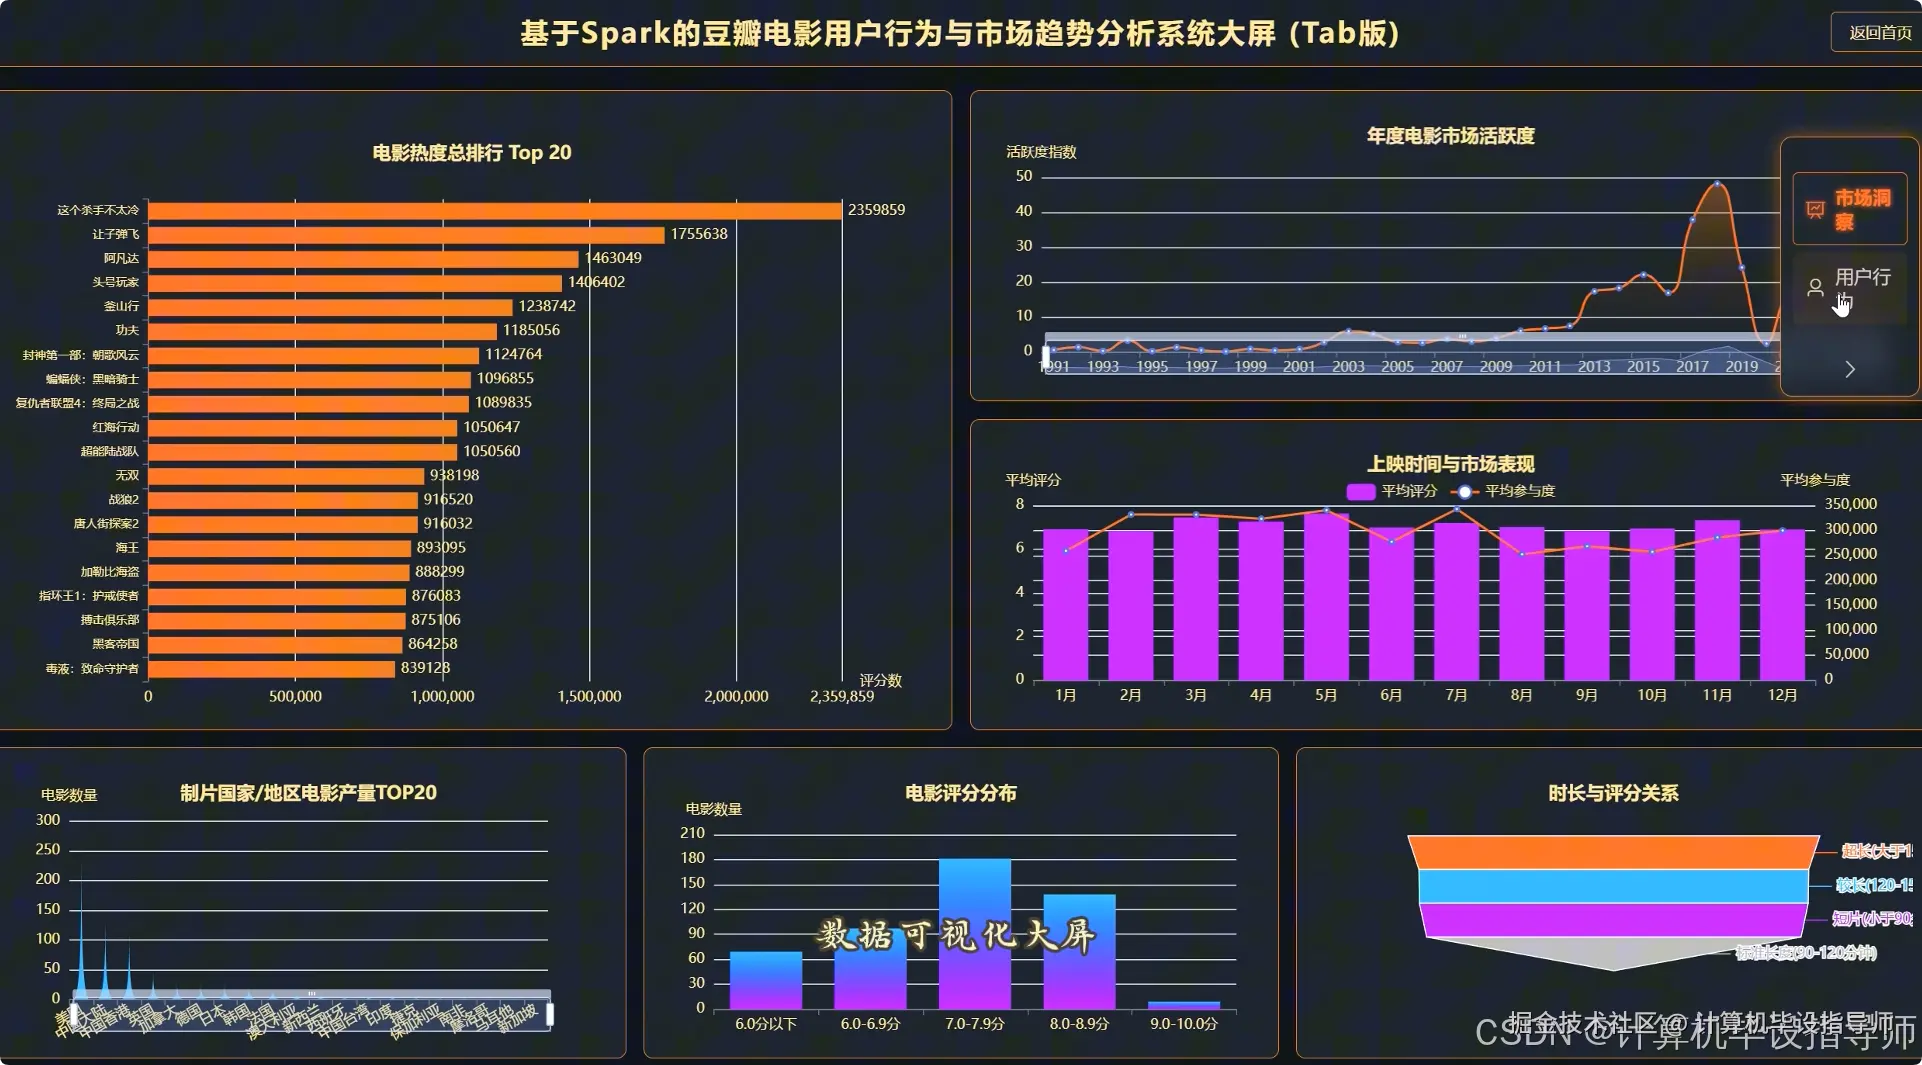Open the 用户行为 tab
1922x1065 pixels.
click(x=1849, y=288)
